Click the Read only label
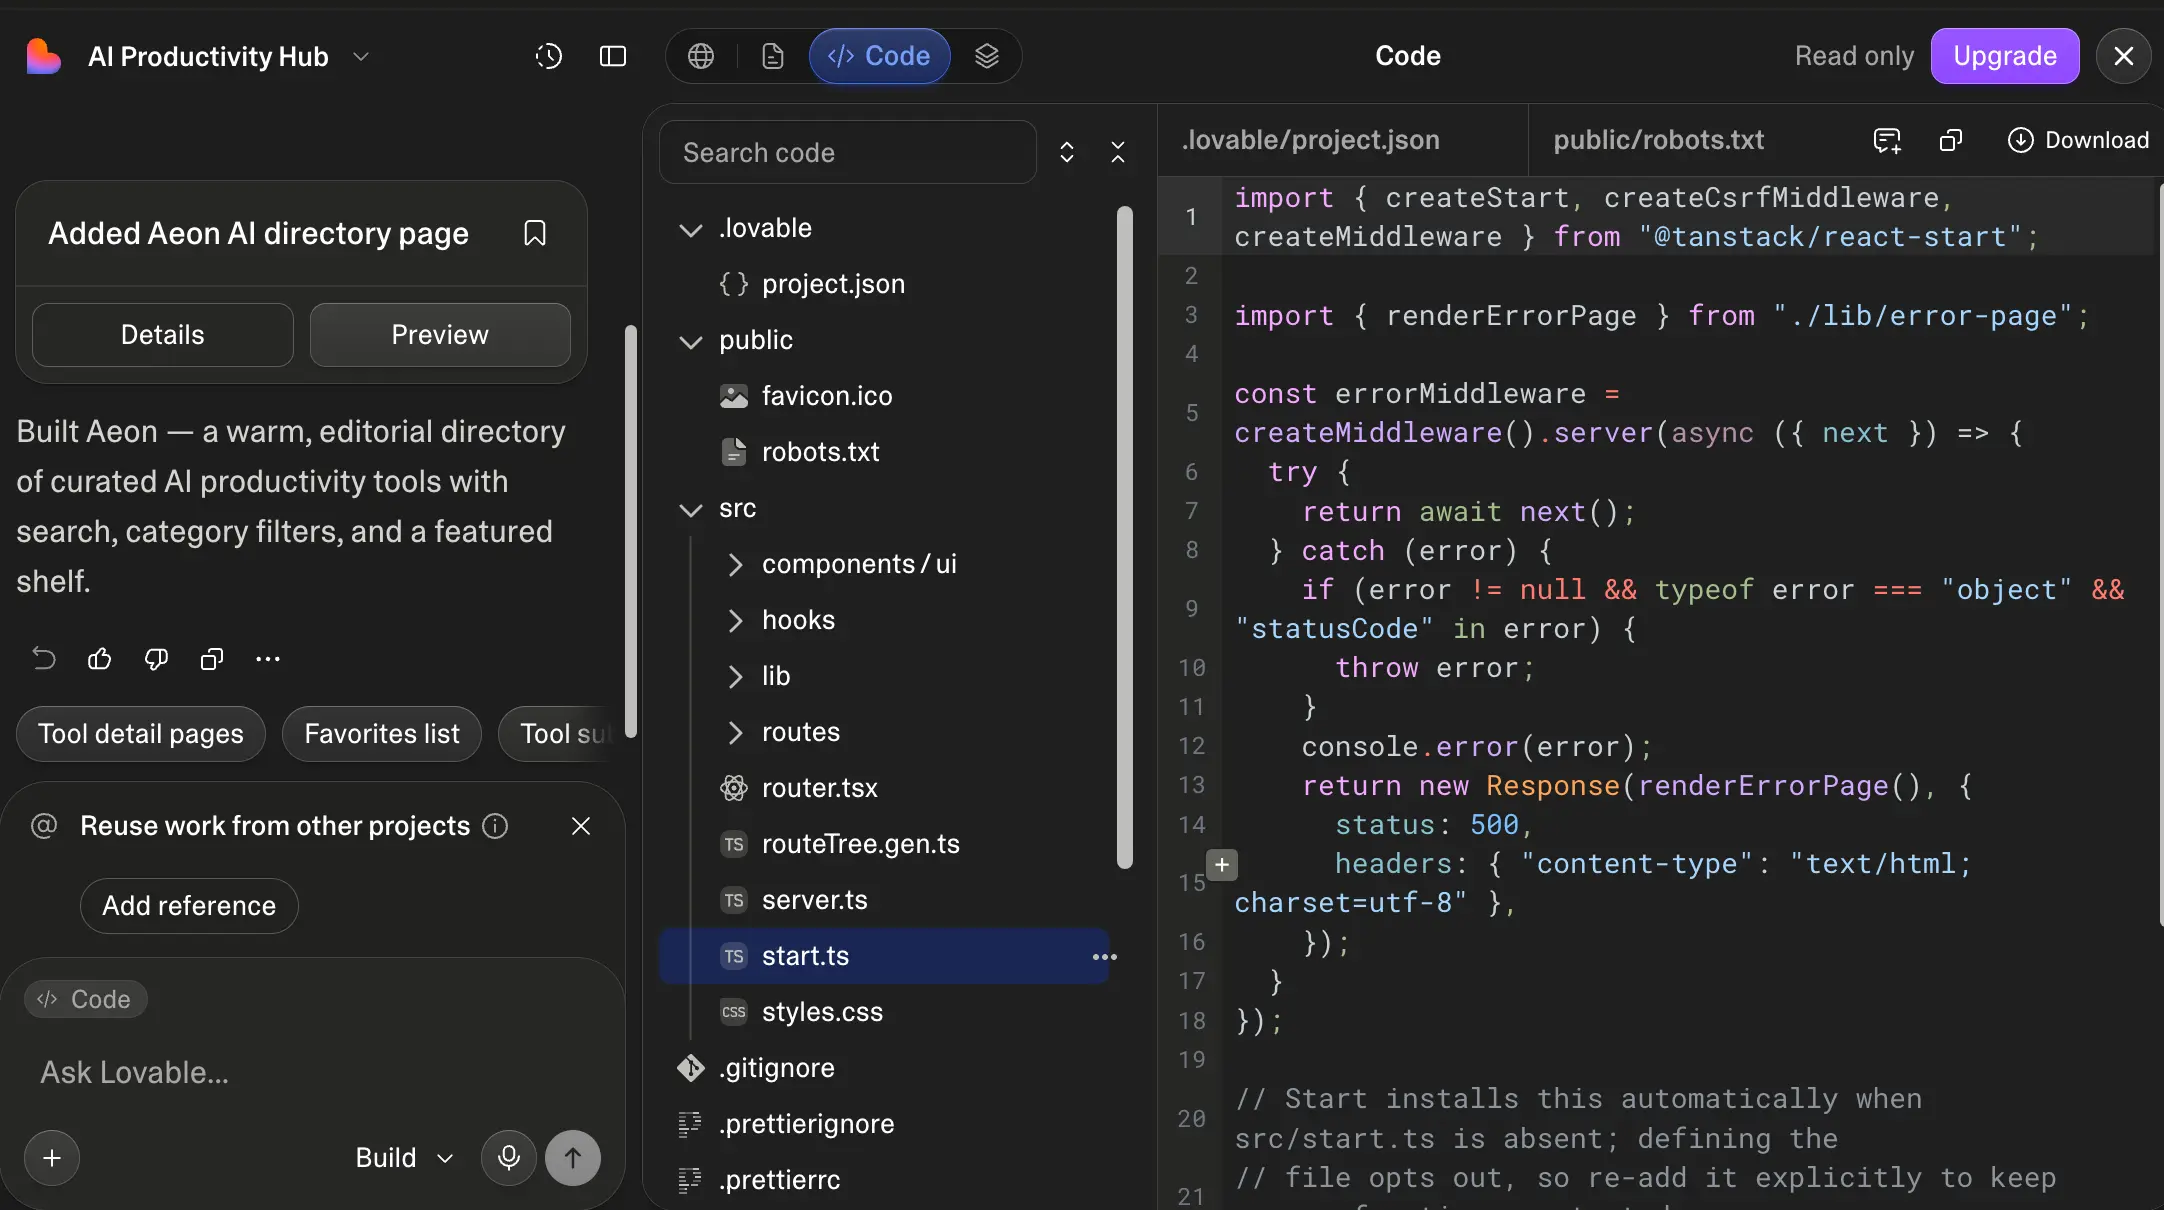 point(1854,56)
